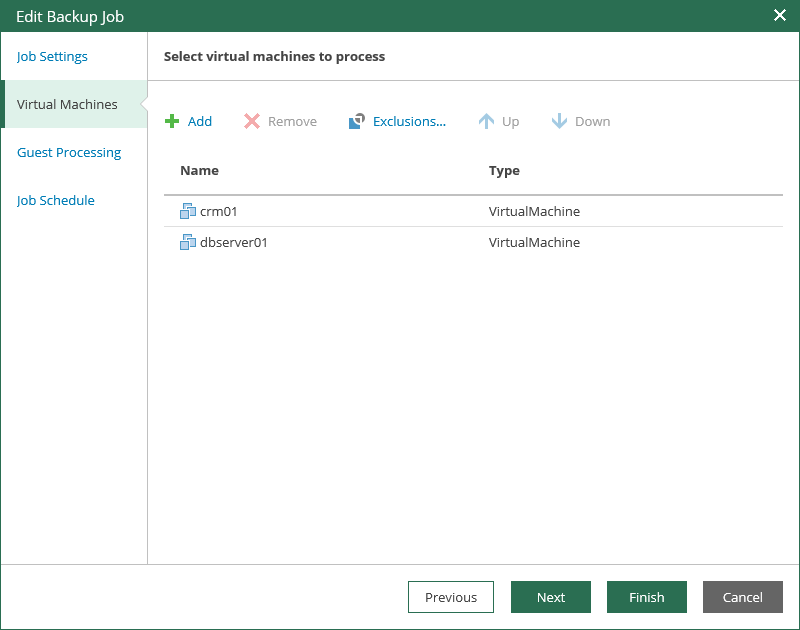The image size is (800, 630).
Task: Select the crm01 row's VirtualMachine type cell
Action: 534,211
